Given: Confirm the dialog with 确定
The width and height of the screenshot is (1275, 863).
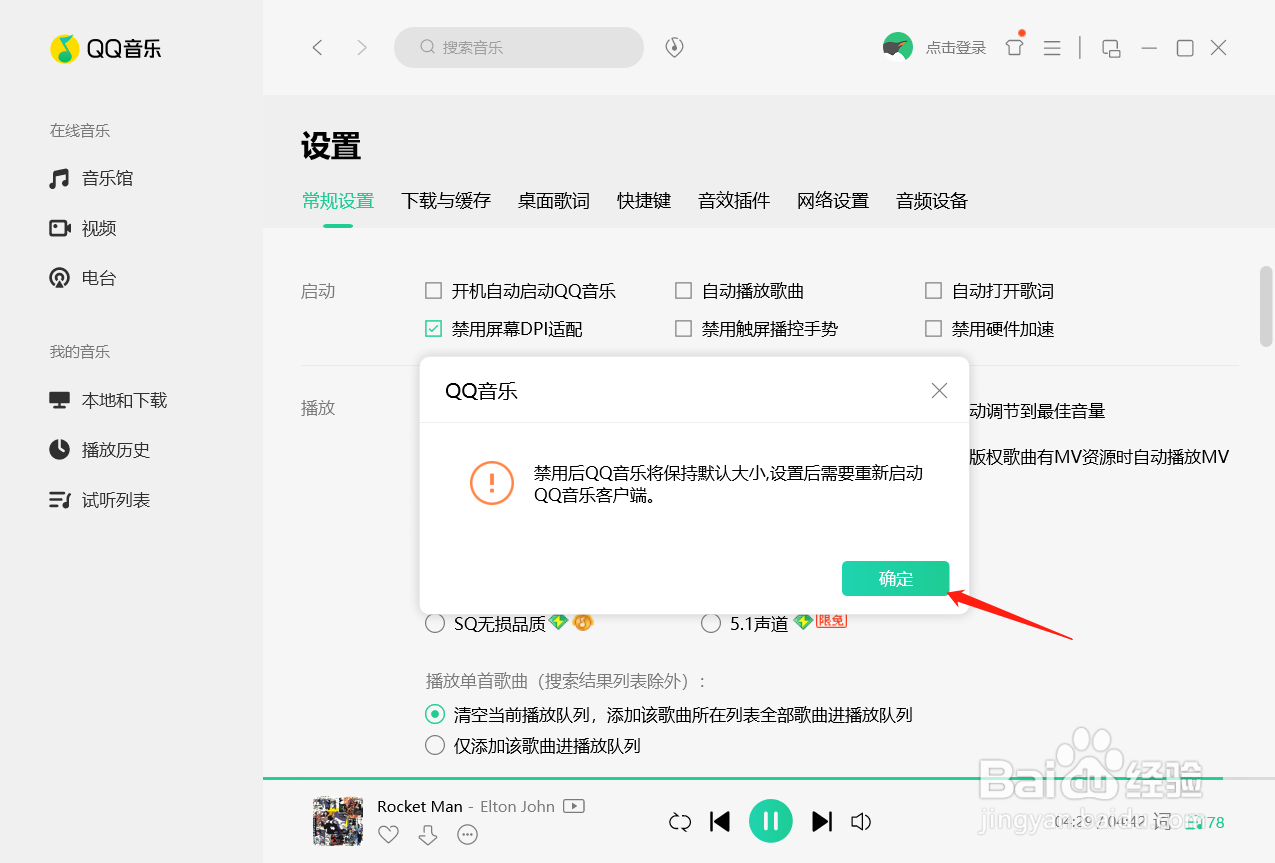Looking at the screenshot, I should pos(894,578).
